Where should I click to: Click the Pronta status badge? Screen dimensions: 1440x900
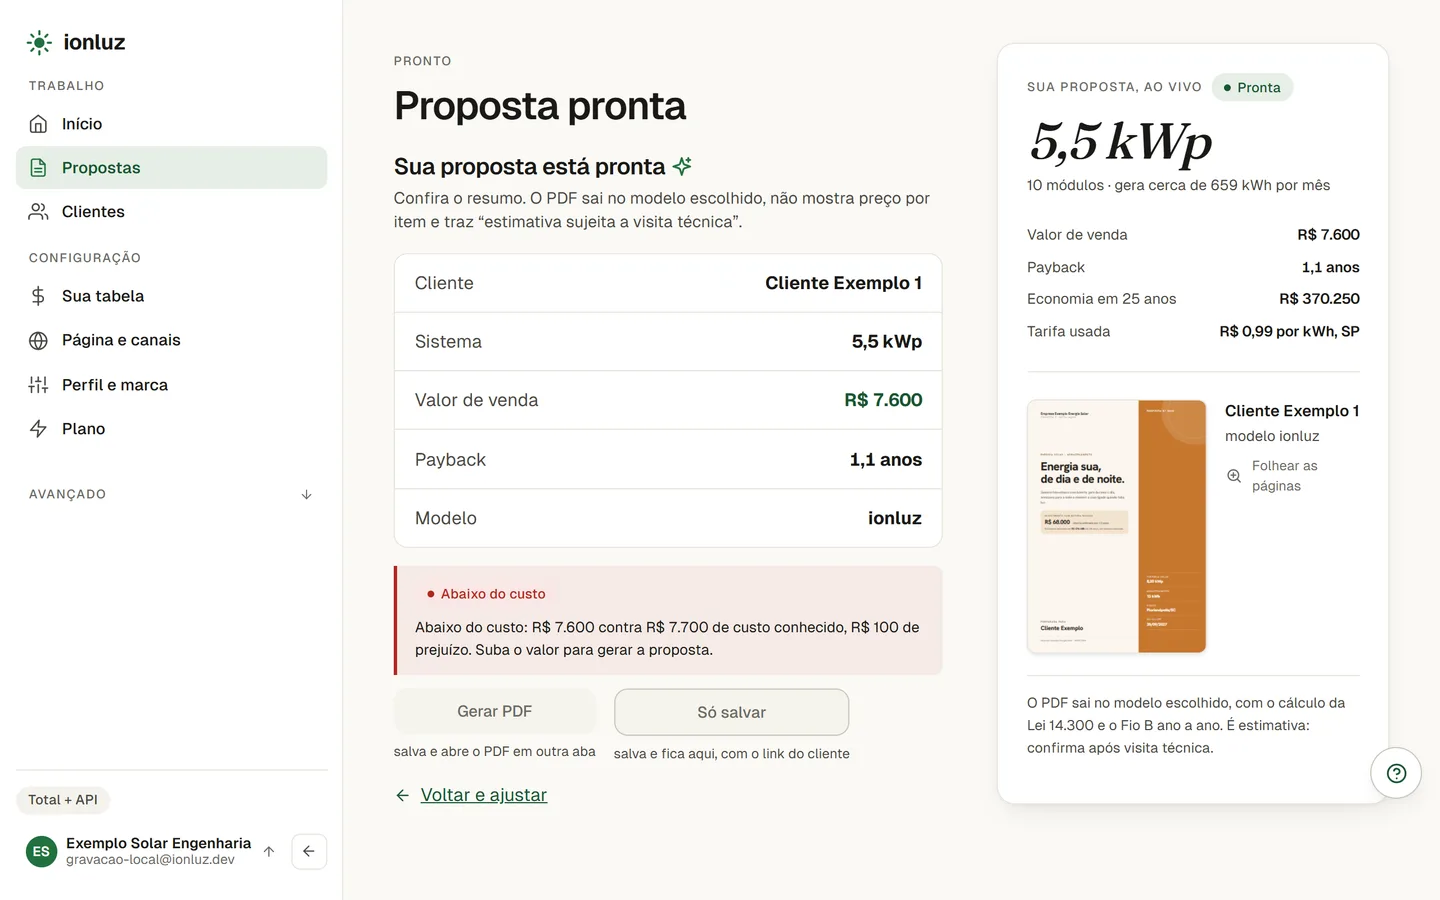[1252, 87]
